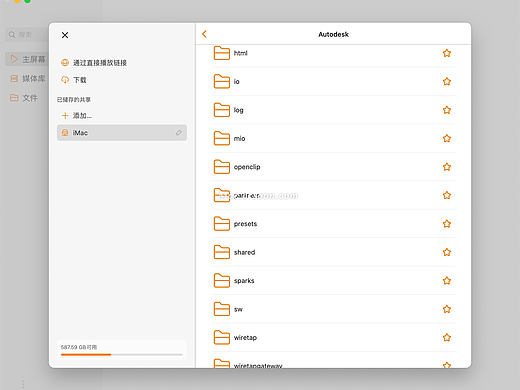The width and height of the screenshot is (520, 390).
Task: Click the download cloud icon
Action: [x=65, y=80]
